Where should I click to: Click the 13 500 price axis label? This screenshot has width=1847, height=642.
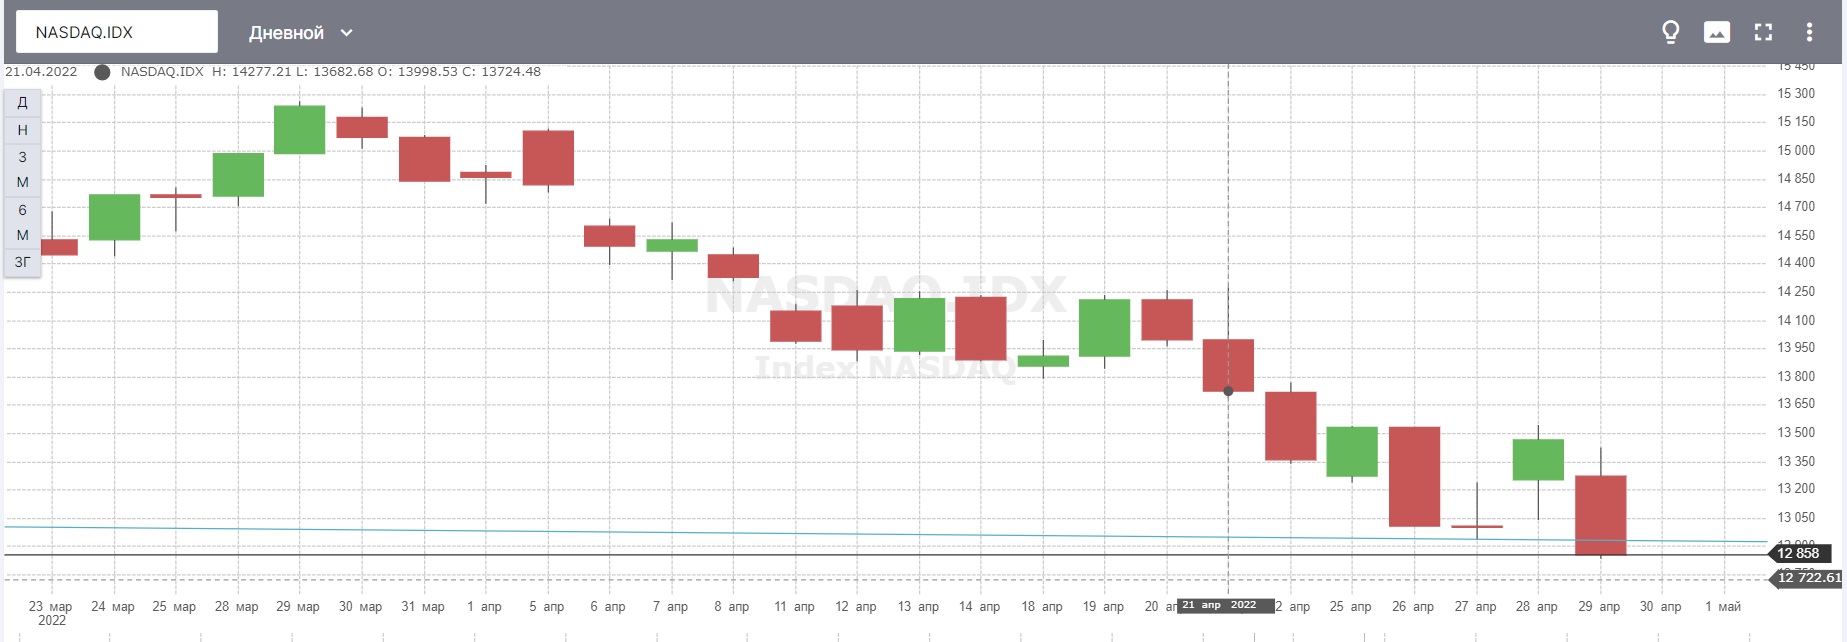pyautogui.click(x=1796, y=433)
